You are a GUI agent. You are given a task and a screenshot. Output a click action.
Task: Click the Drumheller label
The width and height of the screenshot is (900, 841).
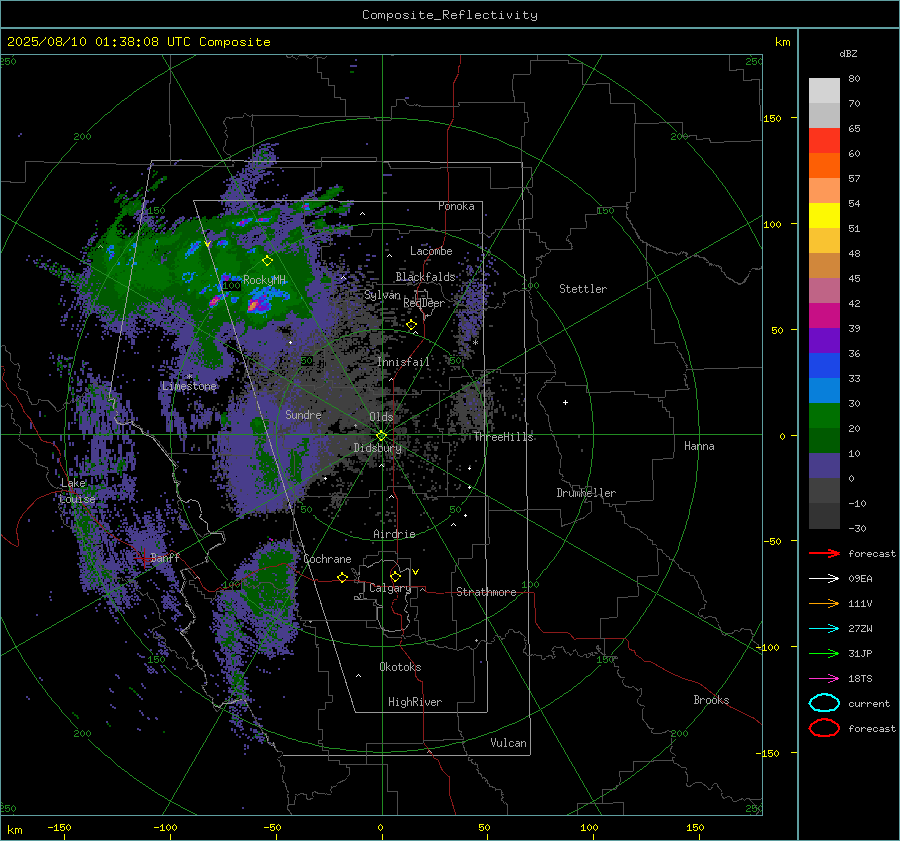pyautogui.click(x=586, y=493)
